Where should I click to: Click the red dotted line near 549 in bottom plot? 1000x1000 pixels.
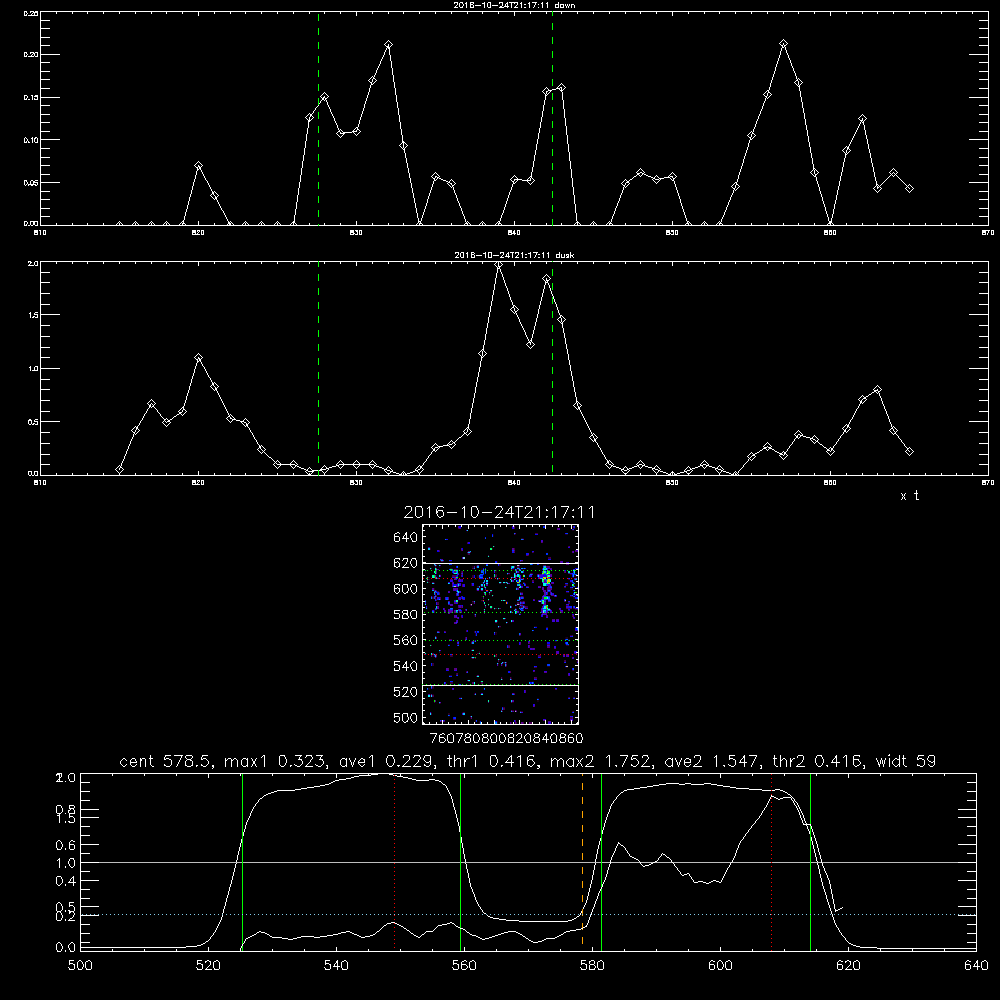[x=395, y=861]
